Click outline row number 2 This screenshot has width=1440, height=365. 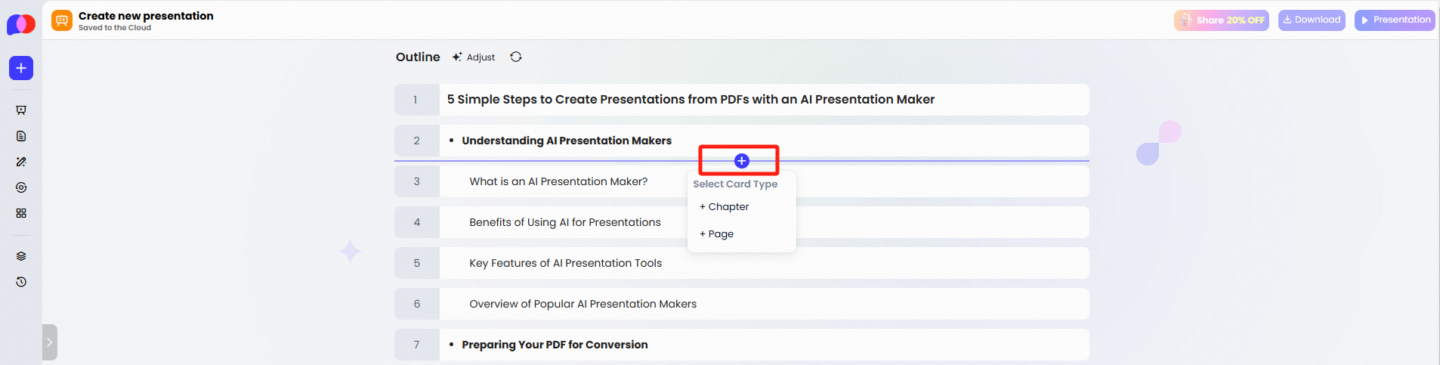417,141
